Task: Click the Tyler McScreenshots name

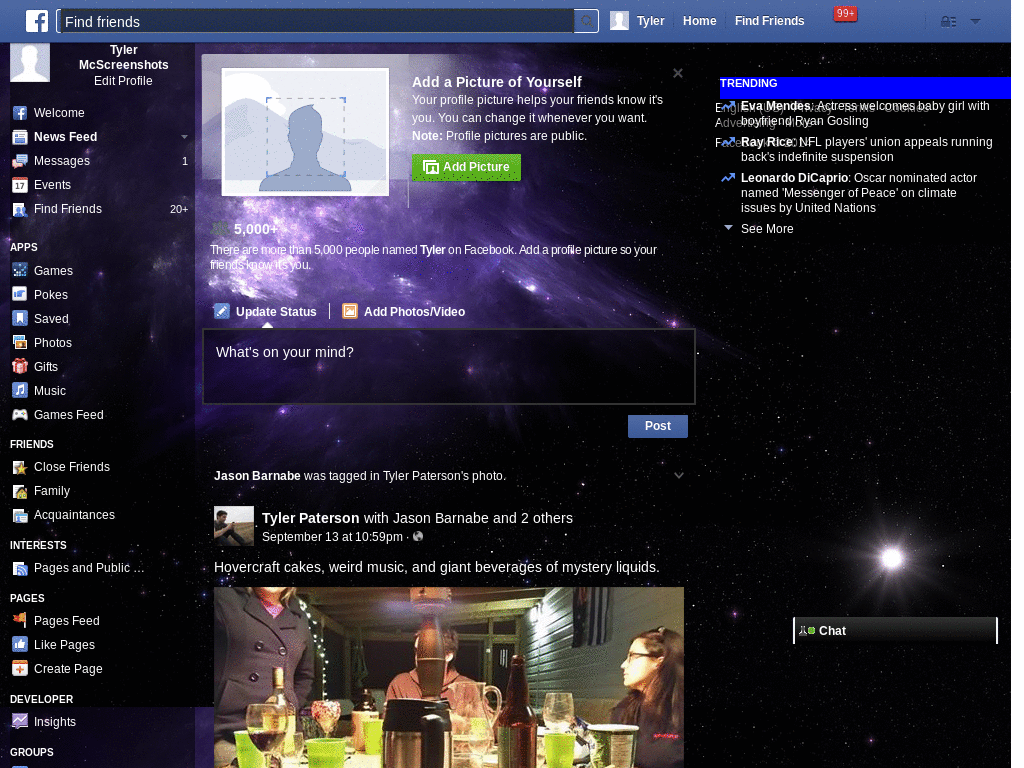Action: click(123, 57)
